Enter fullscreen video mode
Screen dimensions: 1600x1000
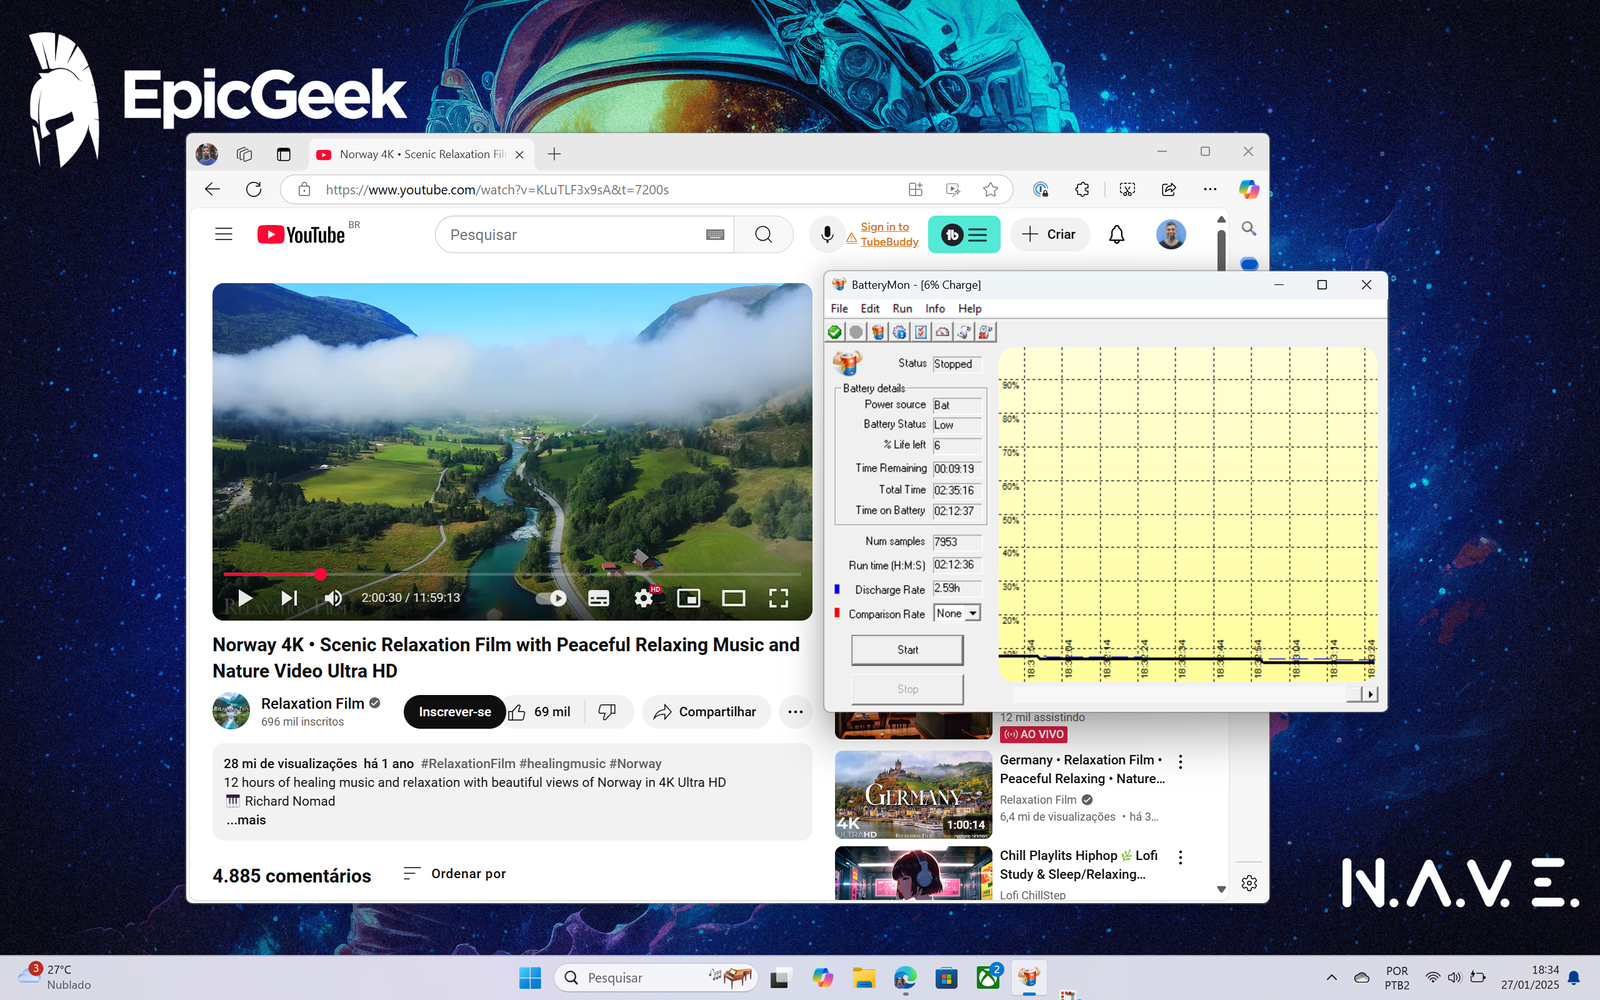778,598
